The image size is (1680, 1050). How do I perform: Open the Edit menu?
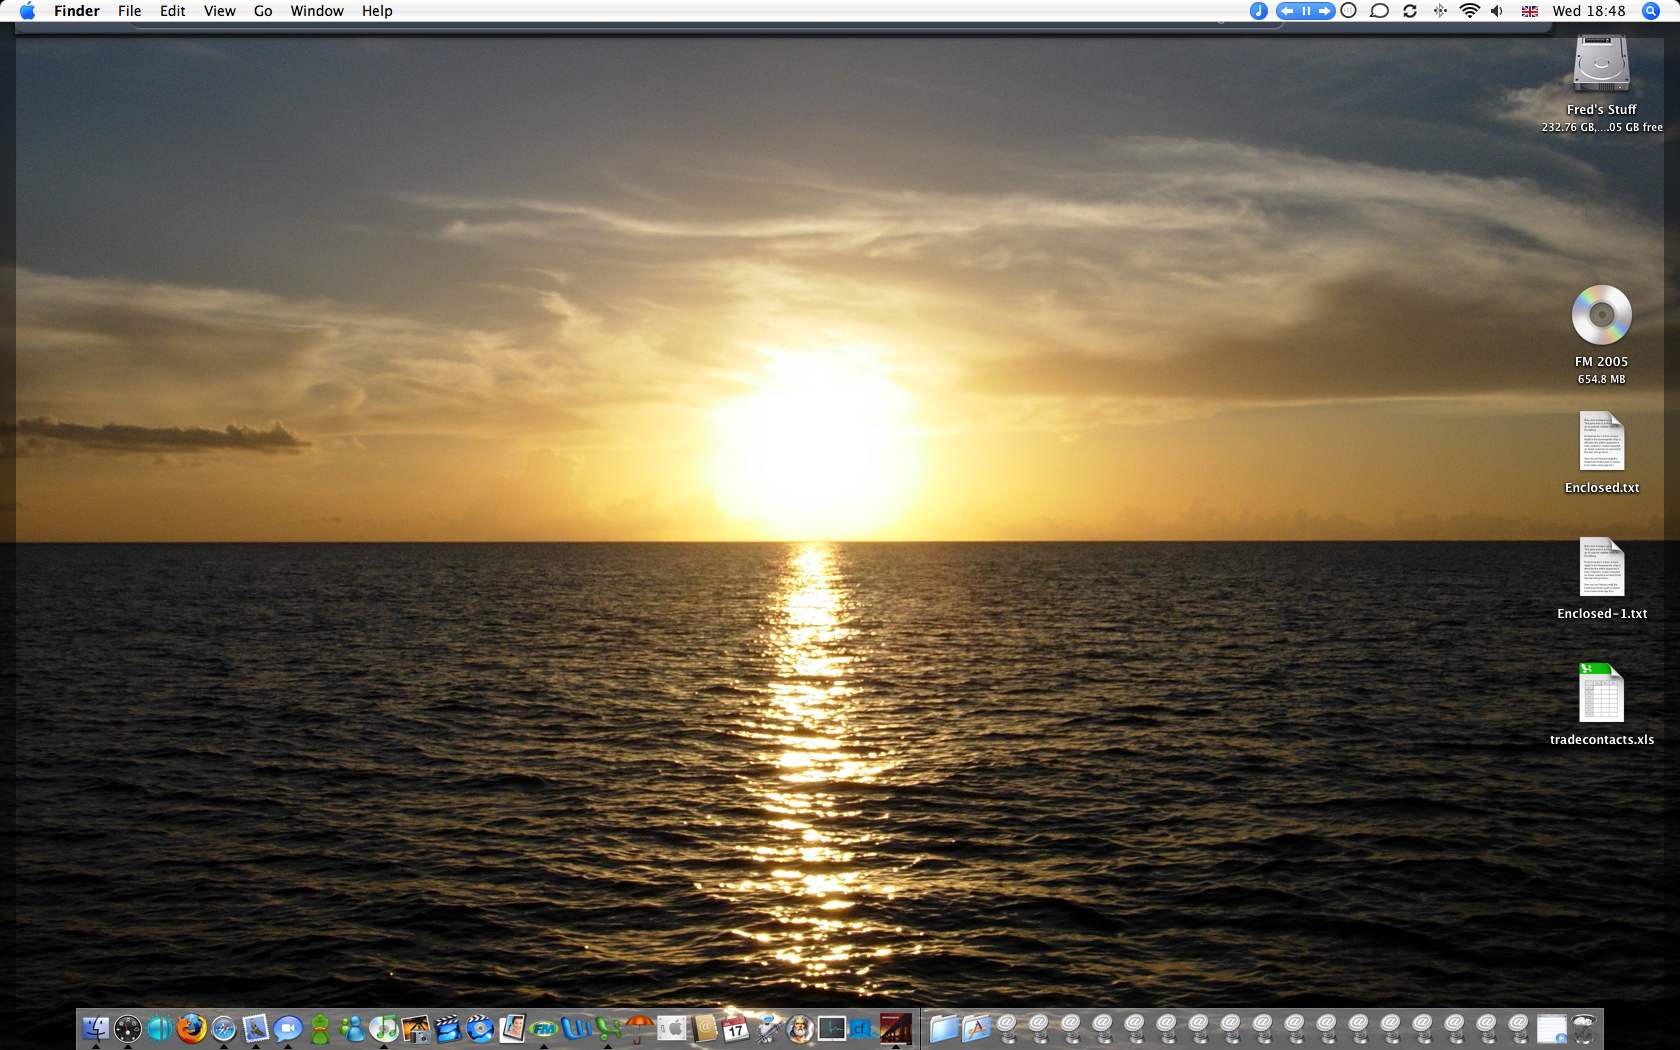[173, 11]
